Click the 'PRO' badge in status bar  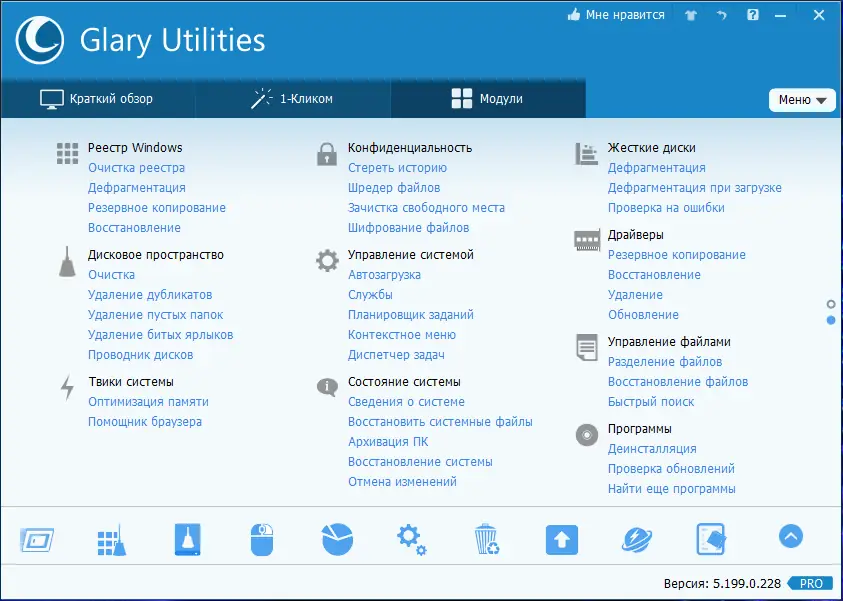coord(811,583)
